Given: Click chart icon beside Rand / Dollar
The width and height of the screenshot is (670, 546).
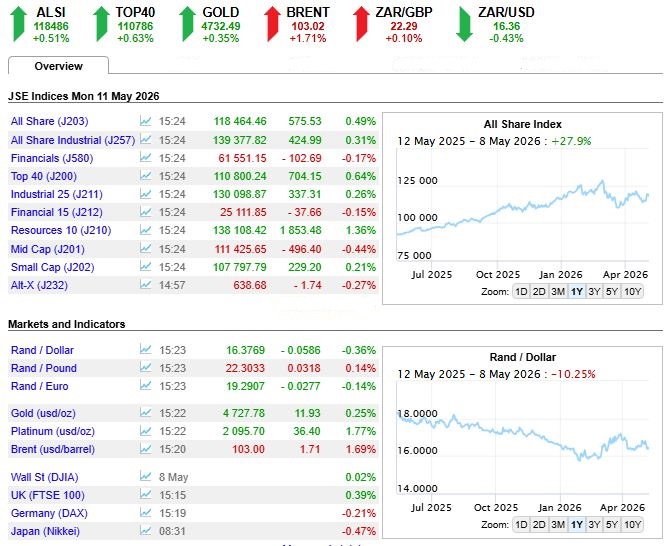Looking at the screenshot, I should 146,349.
